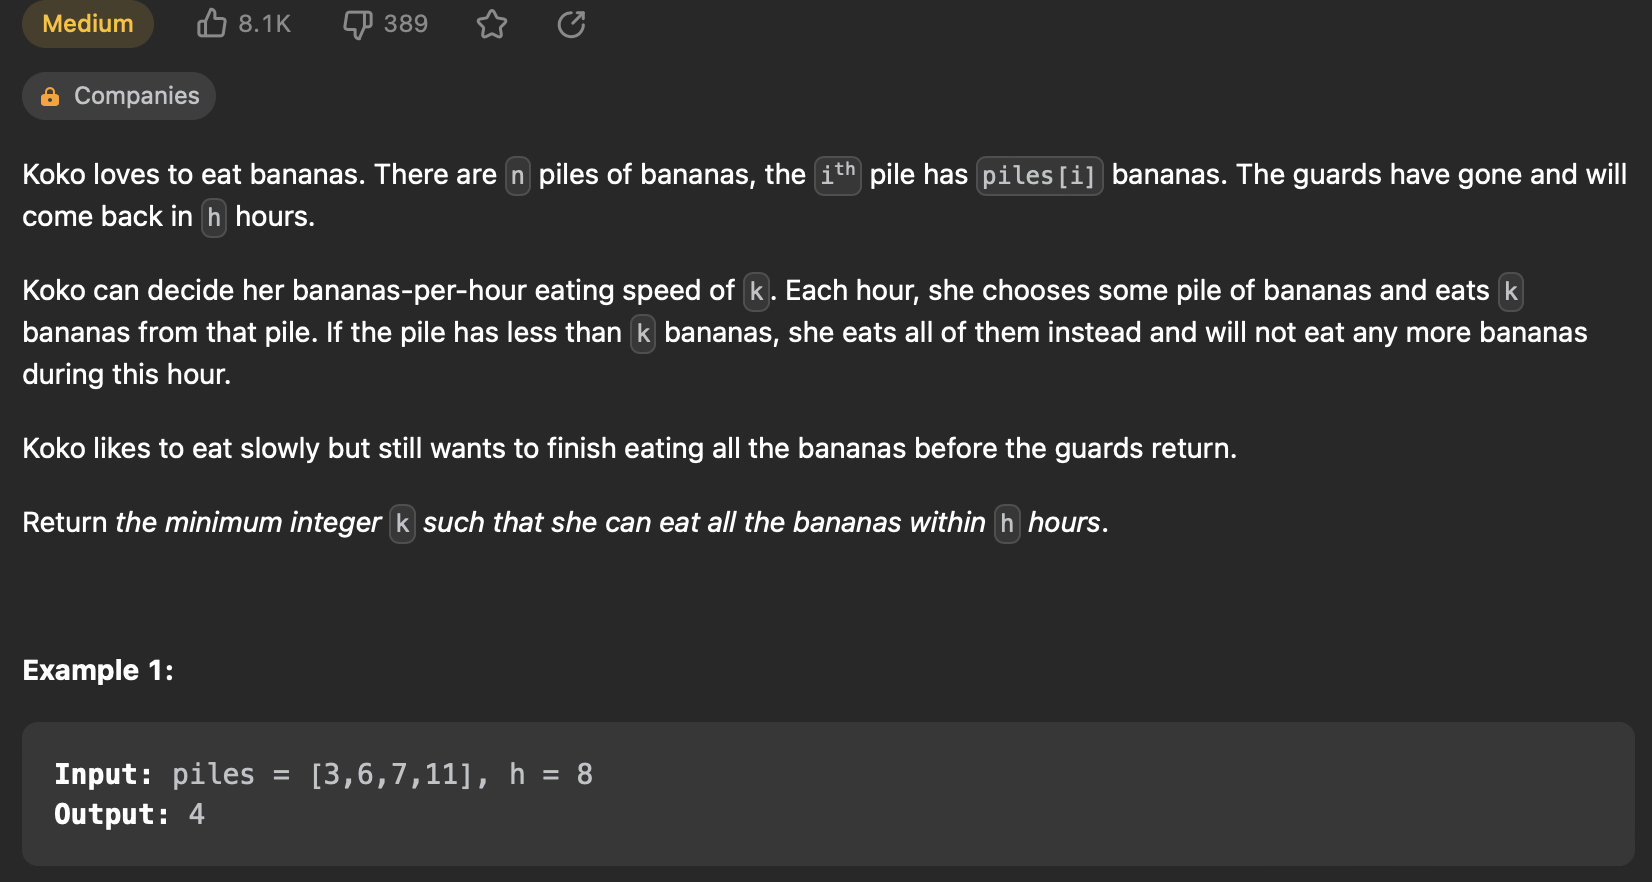Click the lock icon on Companies tag

click(x=49, y=96)
